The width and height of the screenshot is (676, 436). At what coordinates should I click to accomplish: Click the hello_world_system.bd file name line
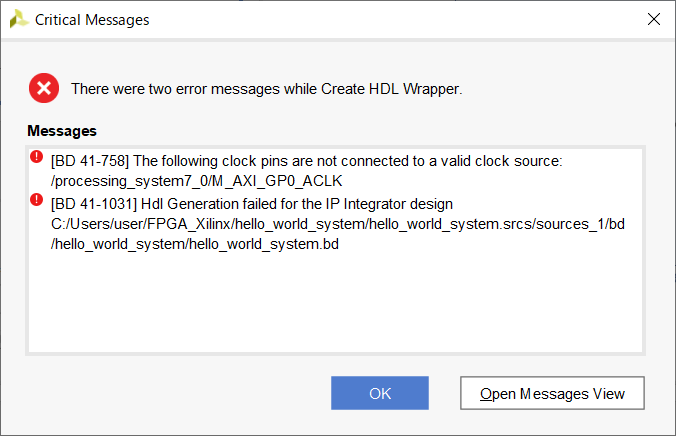[195, 244]
